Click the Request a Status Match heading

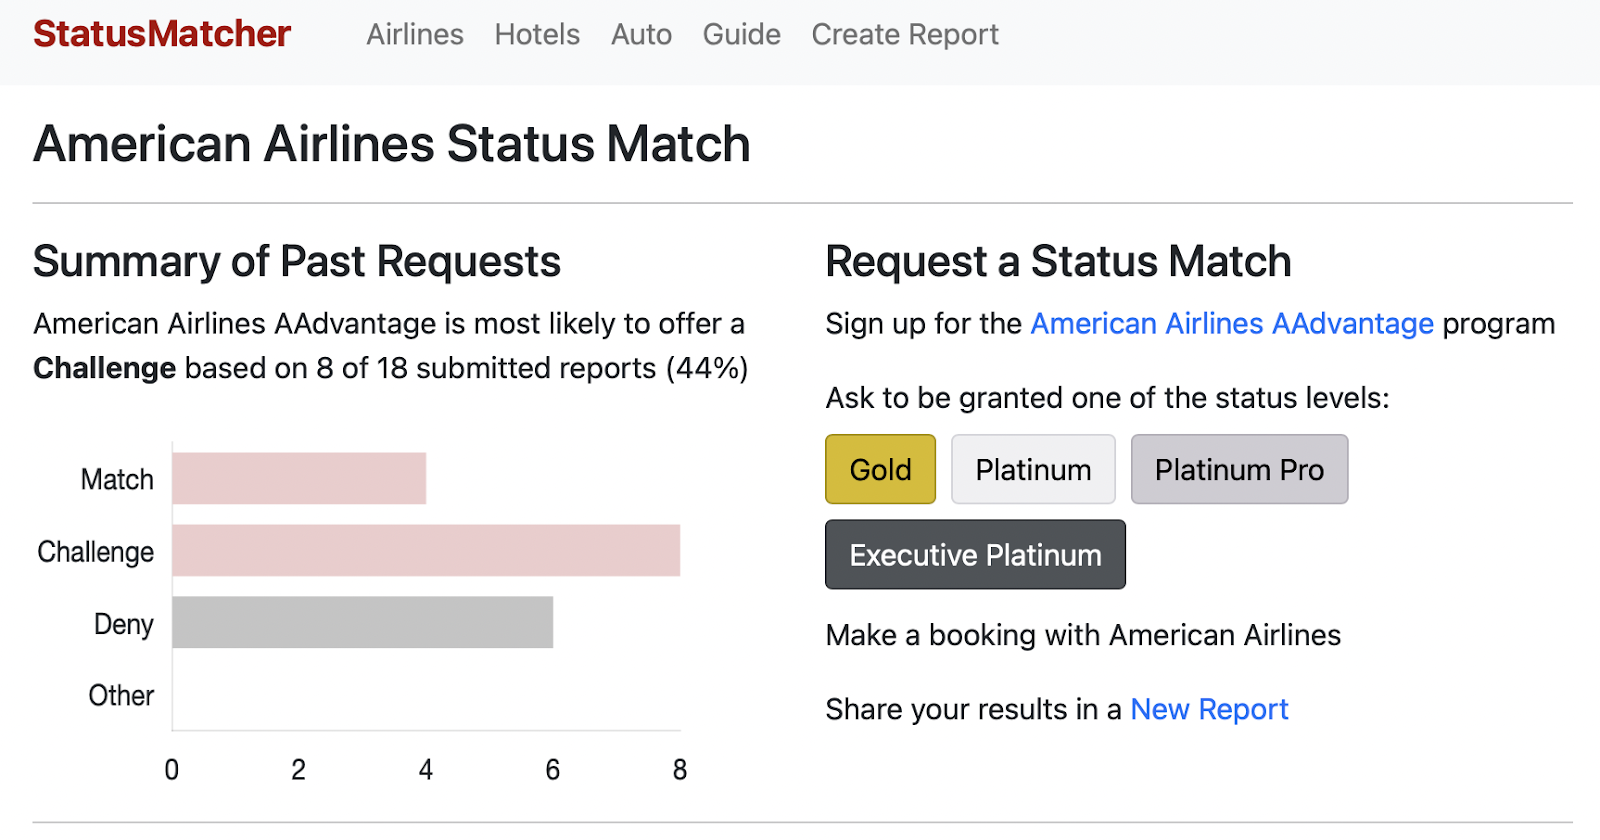(1058, 262)
